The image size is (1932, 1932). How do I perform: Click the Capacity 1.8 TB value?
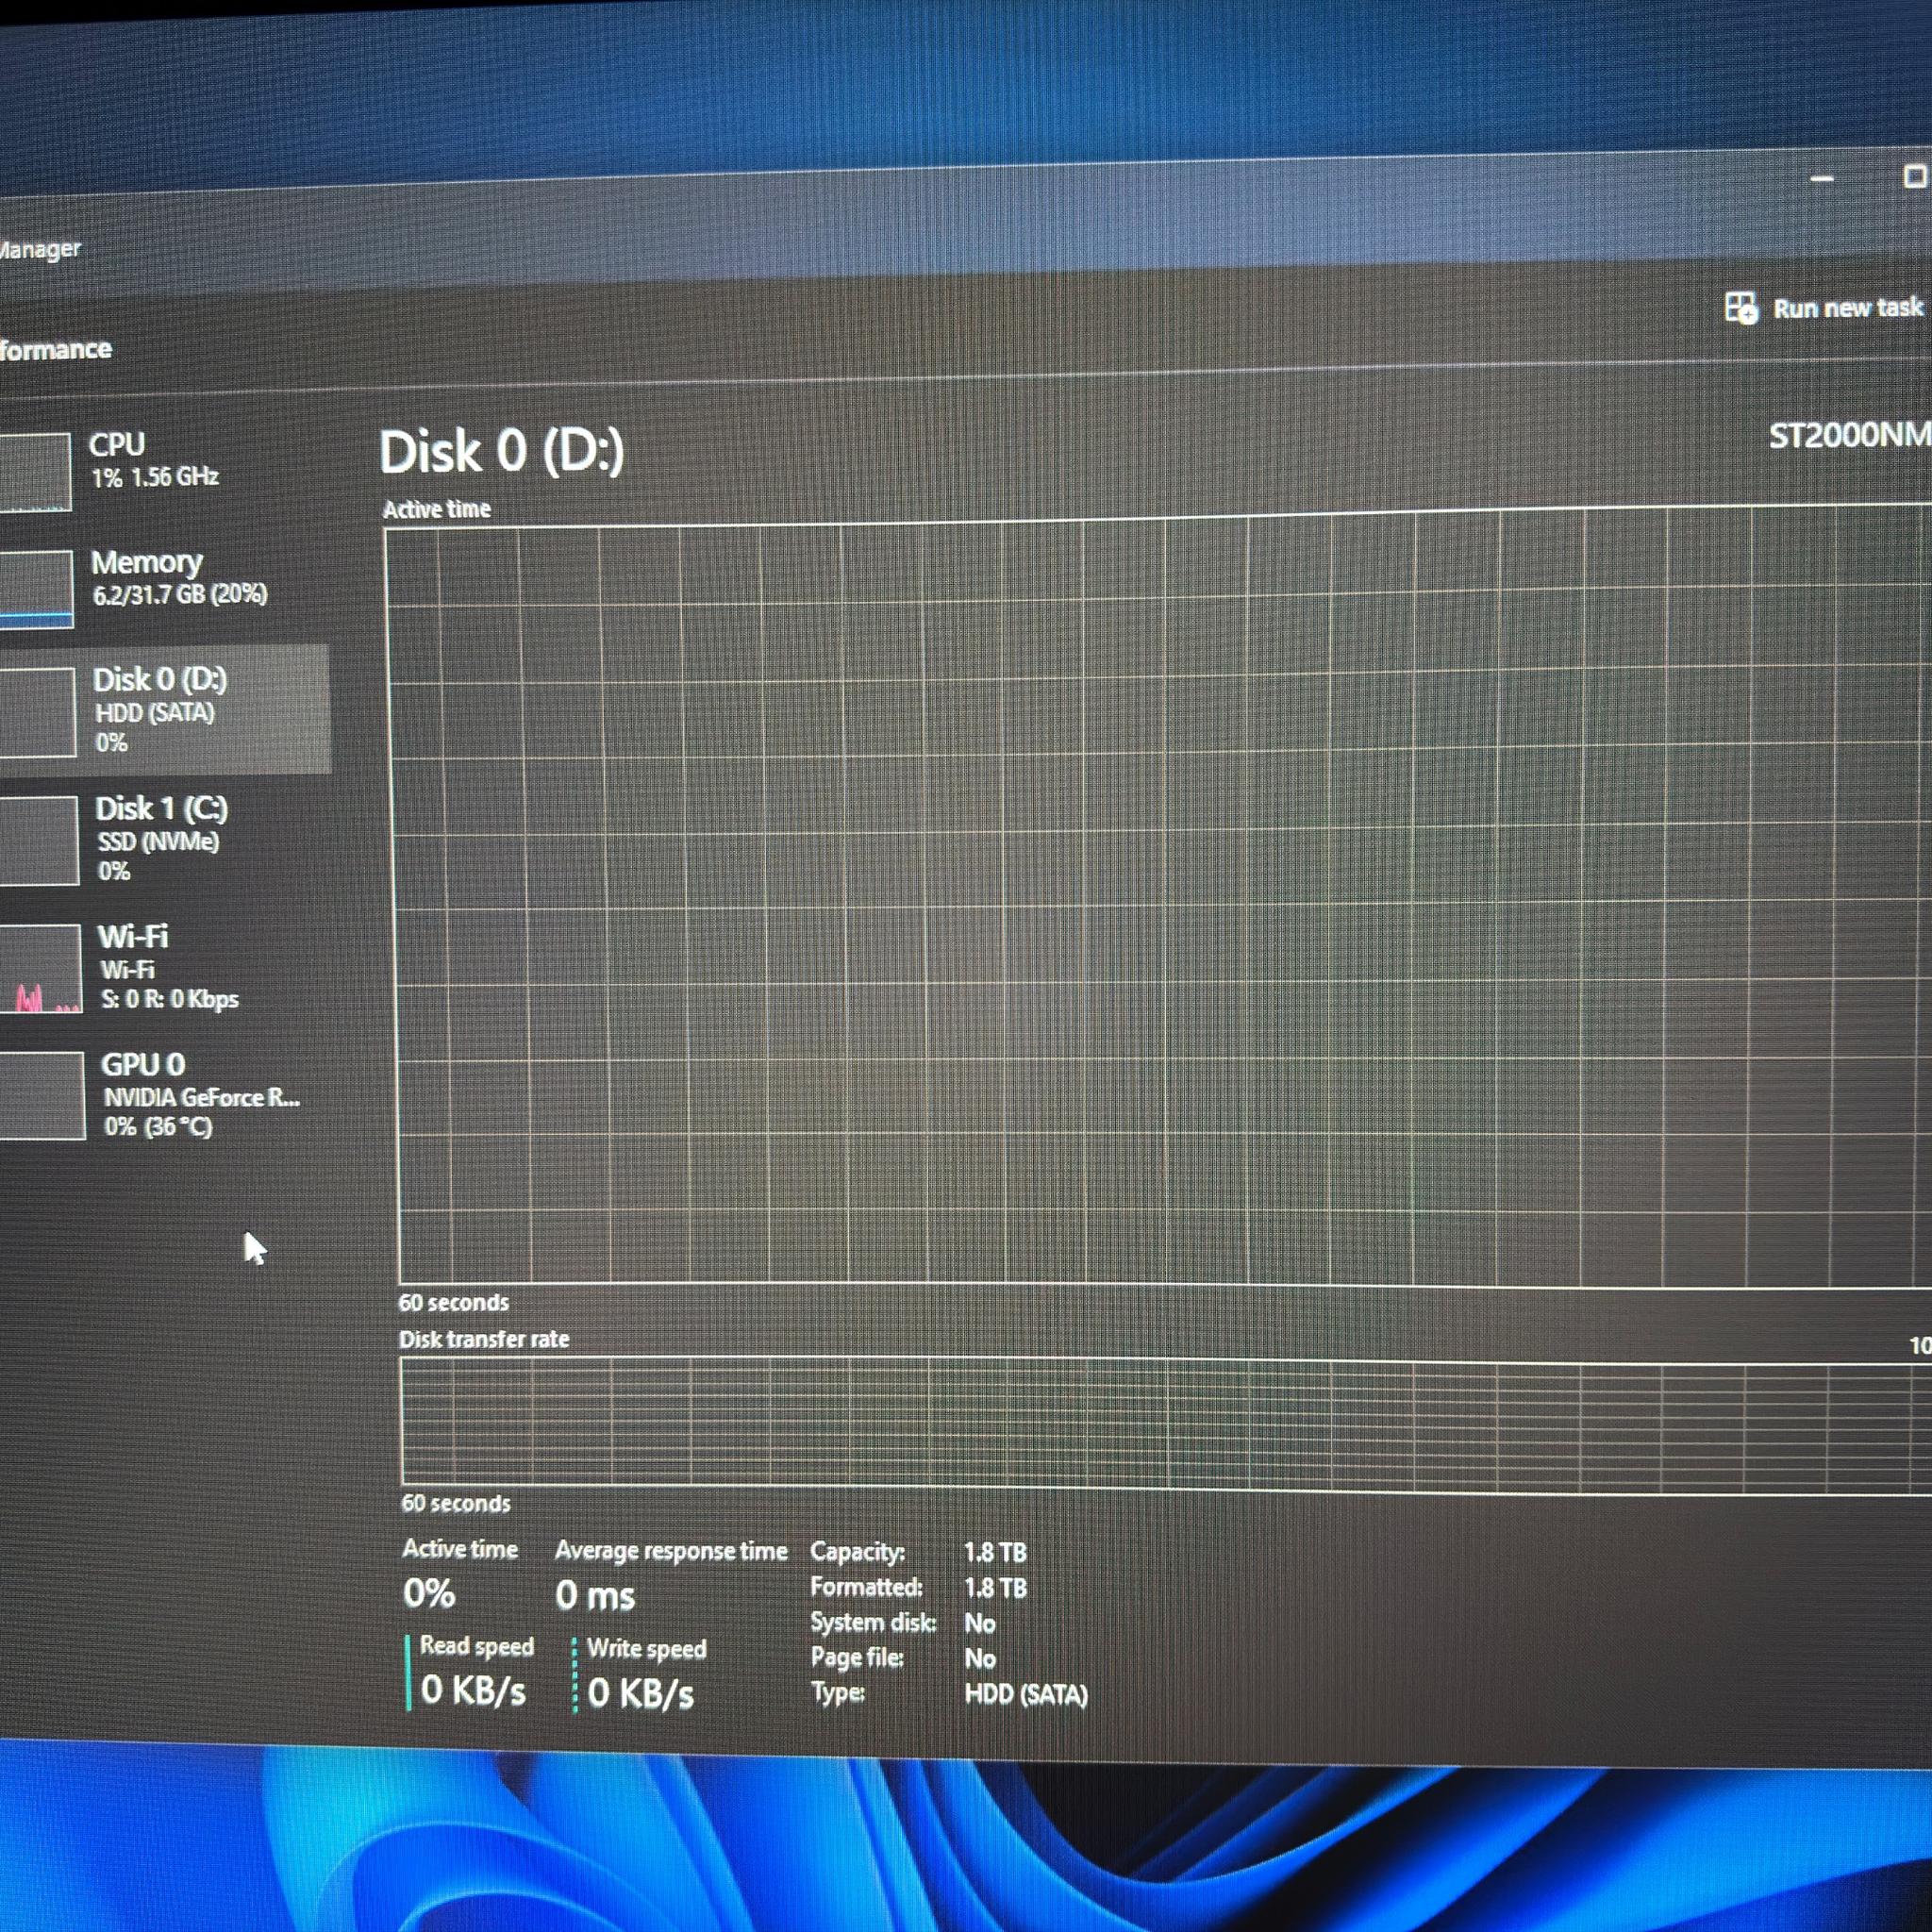[x=995, y=1552]
